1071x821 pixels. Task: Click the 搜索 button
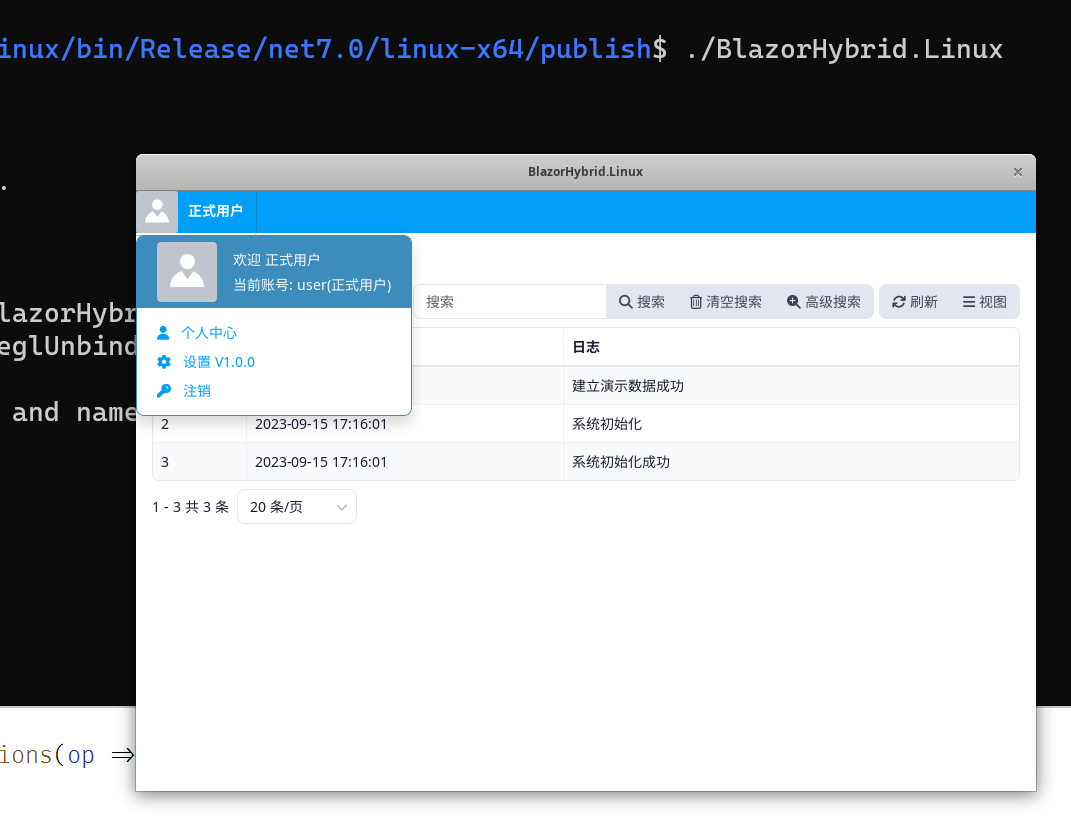point(641,302)
